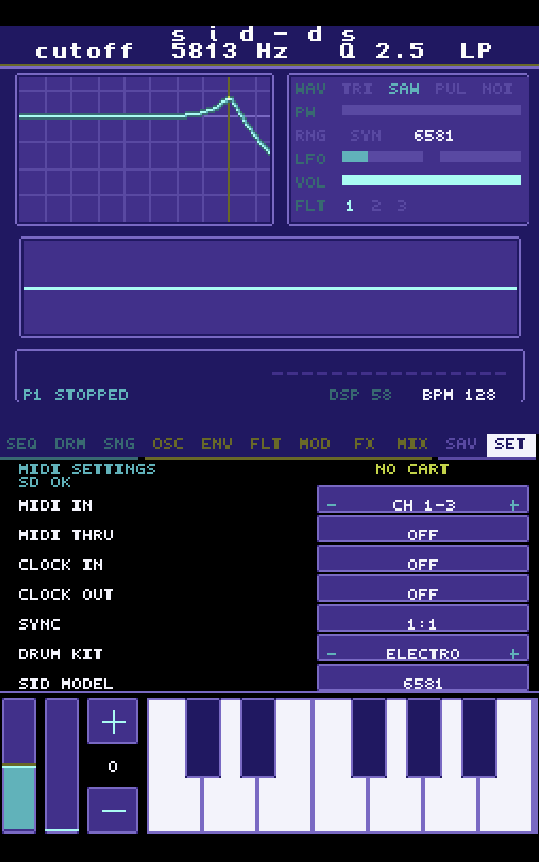Open the FLT filter tab
This screenshot has width=539, height=862.
pos(266,444)
